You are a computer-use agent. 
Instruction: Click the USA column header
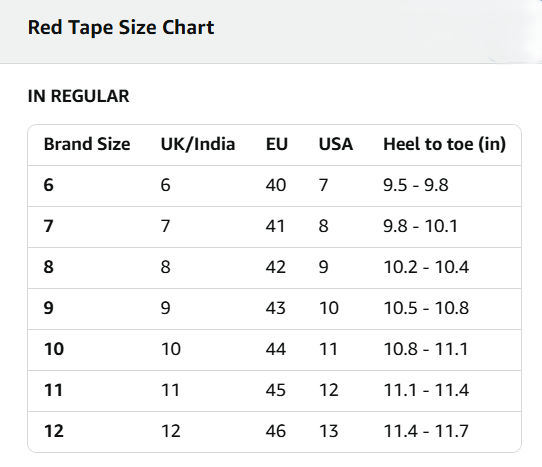336,144
